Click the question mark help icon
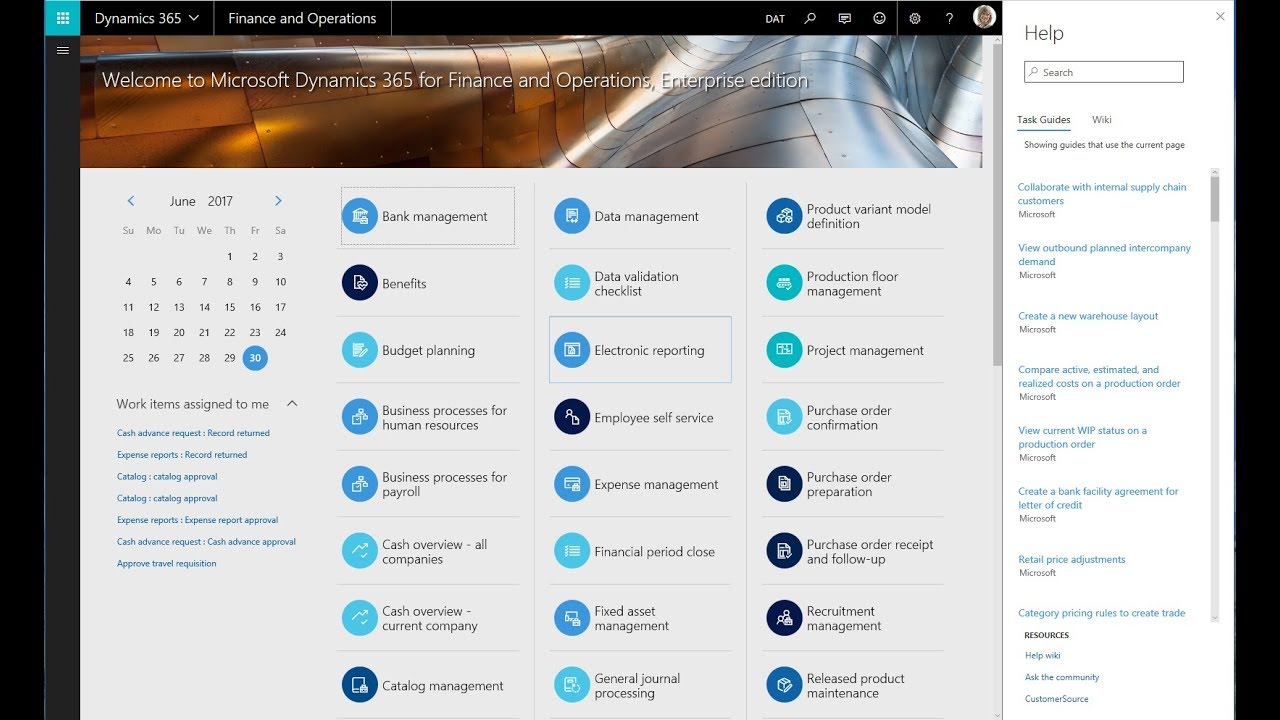Viewport: 1280px width, 720px height. [x=949, y=18]
